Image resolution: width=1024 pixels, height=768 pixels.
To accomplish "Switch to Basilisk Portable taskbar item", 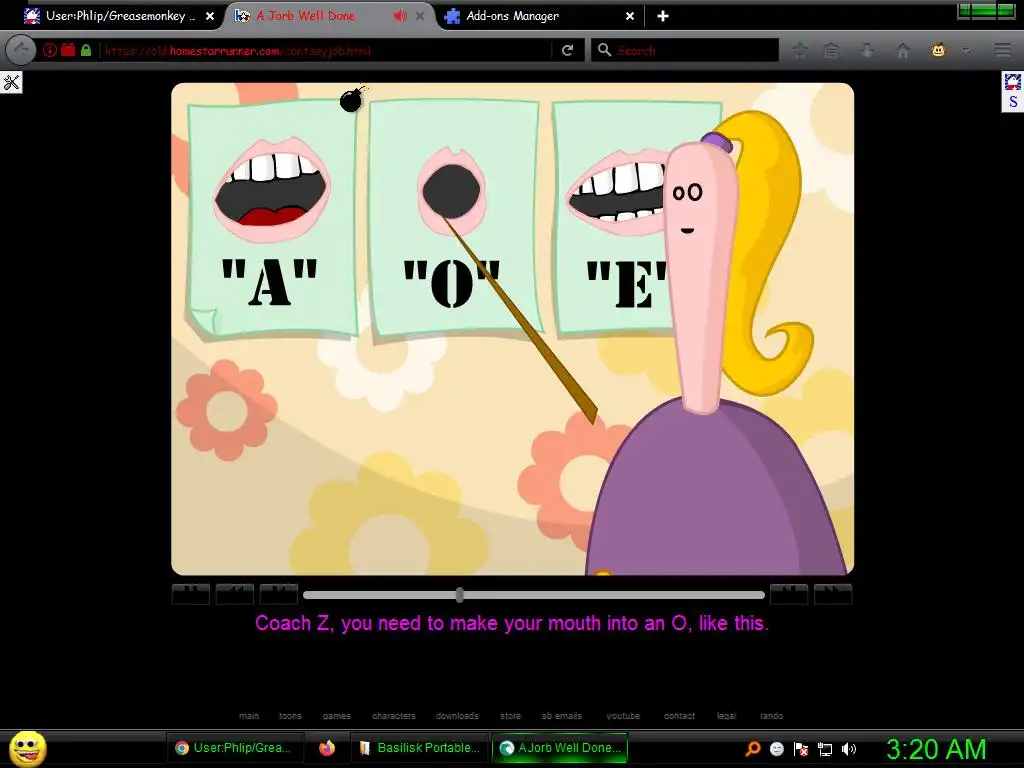I will pyautogui.click(x=420, y=748).
